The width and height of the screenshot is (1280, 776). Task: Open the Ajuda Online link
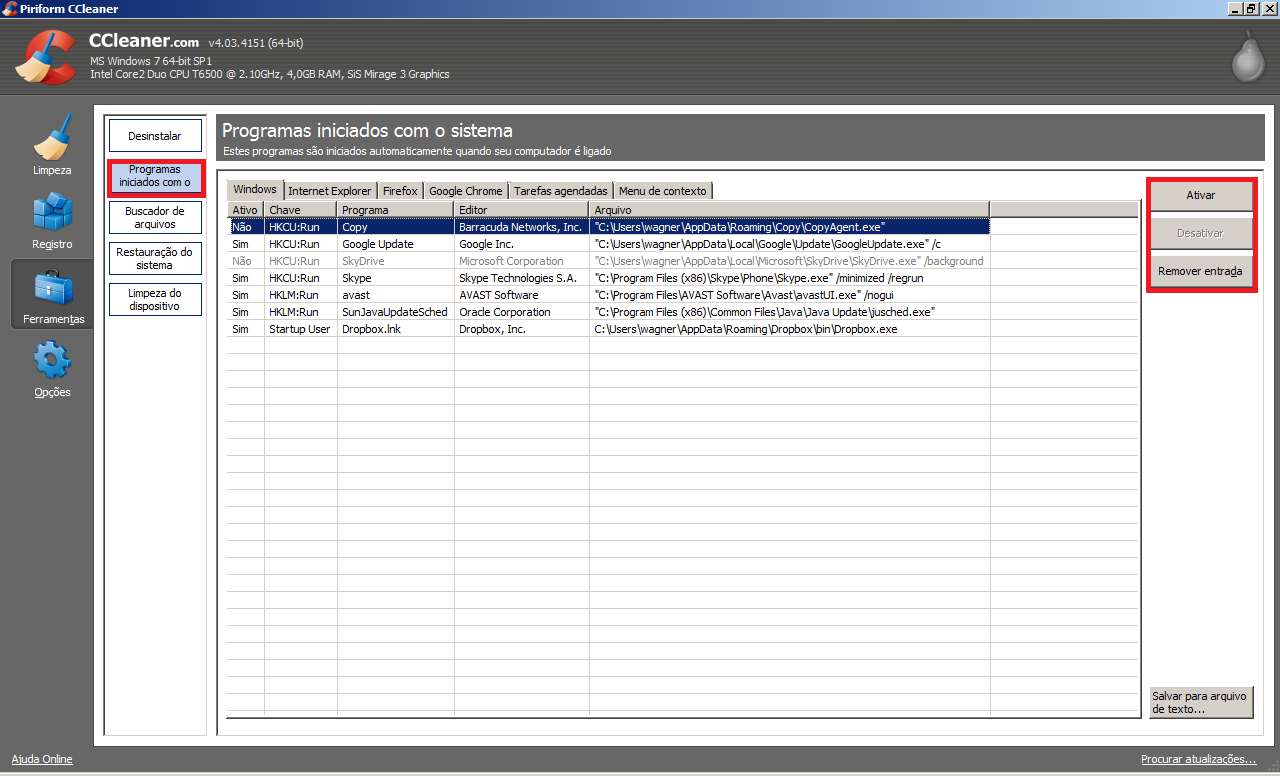pyautogui.click(x=42, y=760)
